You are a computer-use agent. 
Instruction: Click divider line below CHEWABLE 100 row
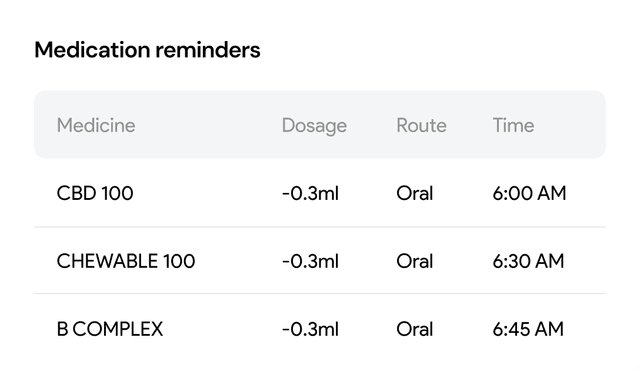coord(320,293)
